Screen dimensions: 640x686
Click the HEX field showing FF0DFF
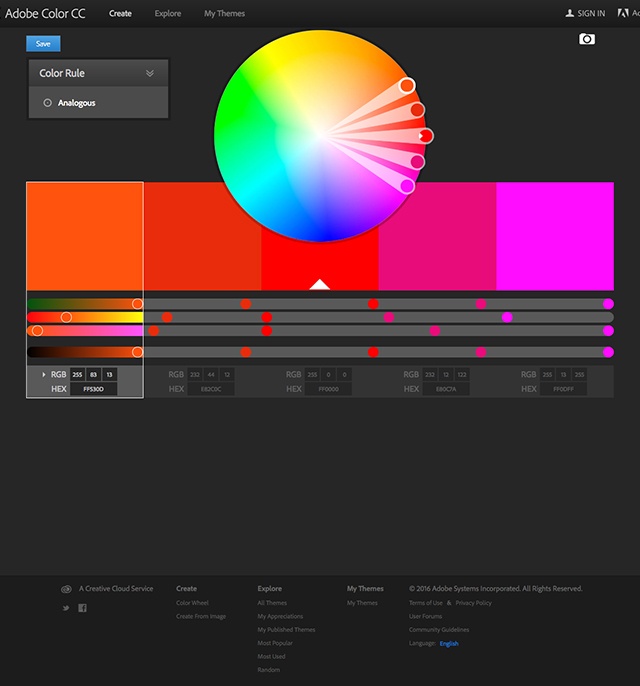[x=563, y=389]
